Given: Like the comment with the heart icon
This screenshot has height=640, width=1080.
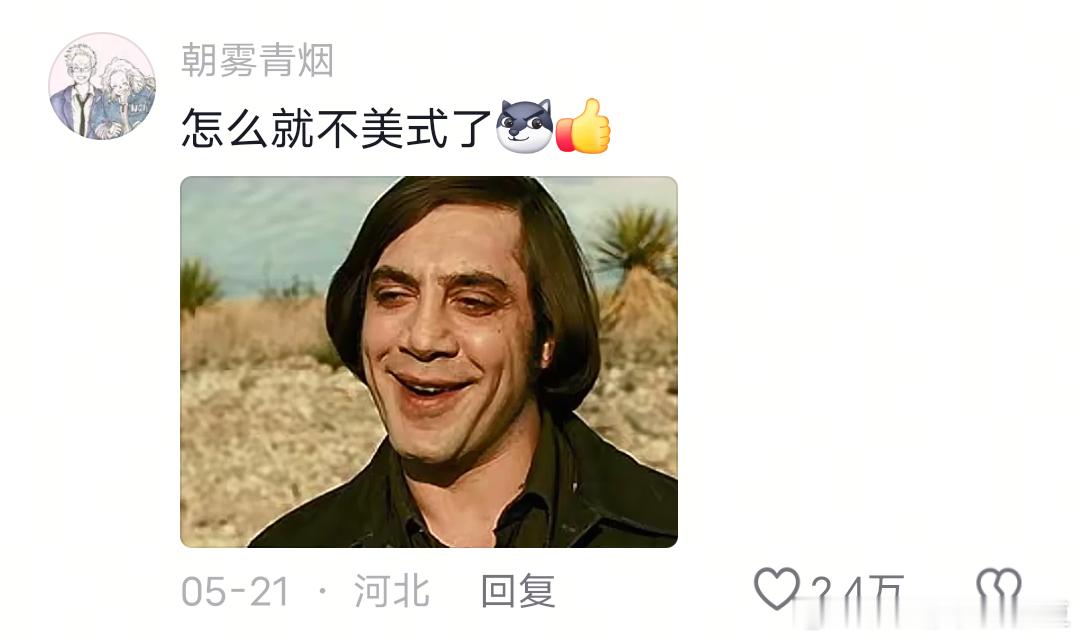Looking at the screenshot, I should (x=777, y=589).
